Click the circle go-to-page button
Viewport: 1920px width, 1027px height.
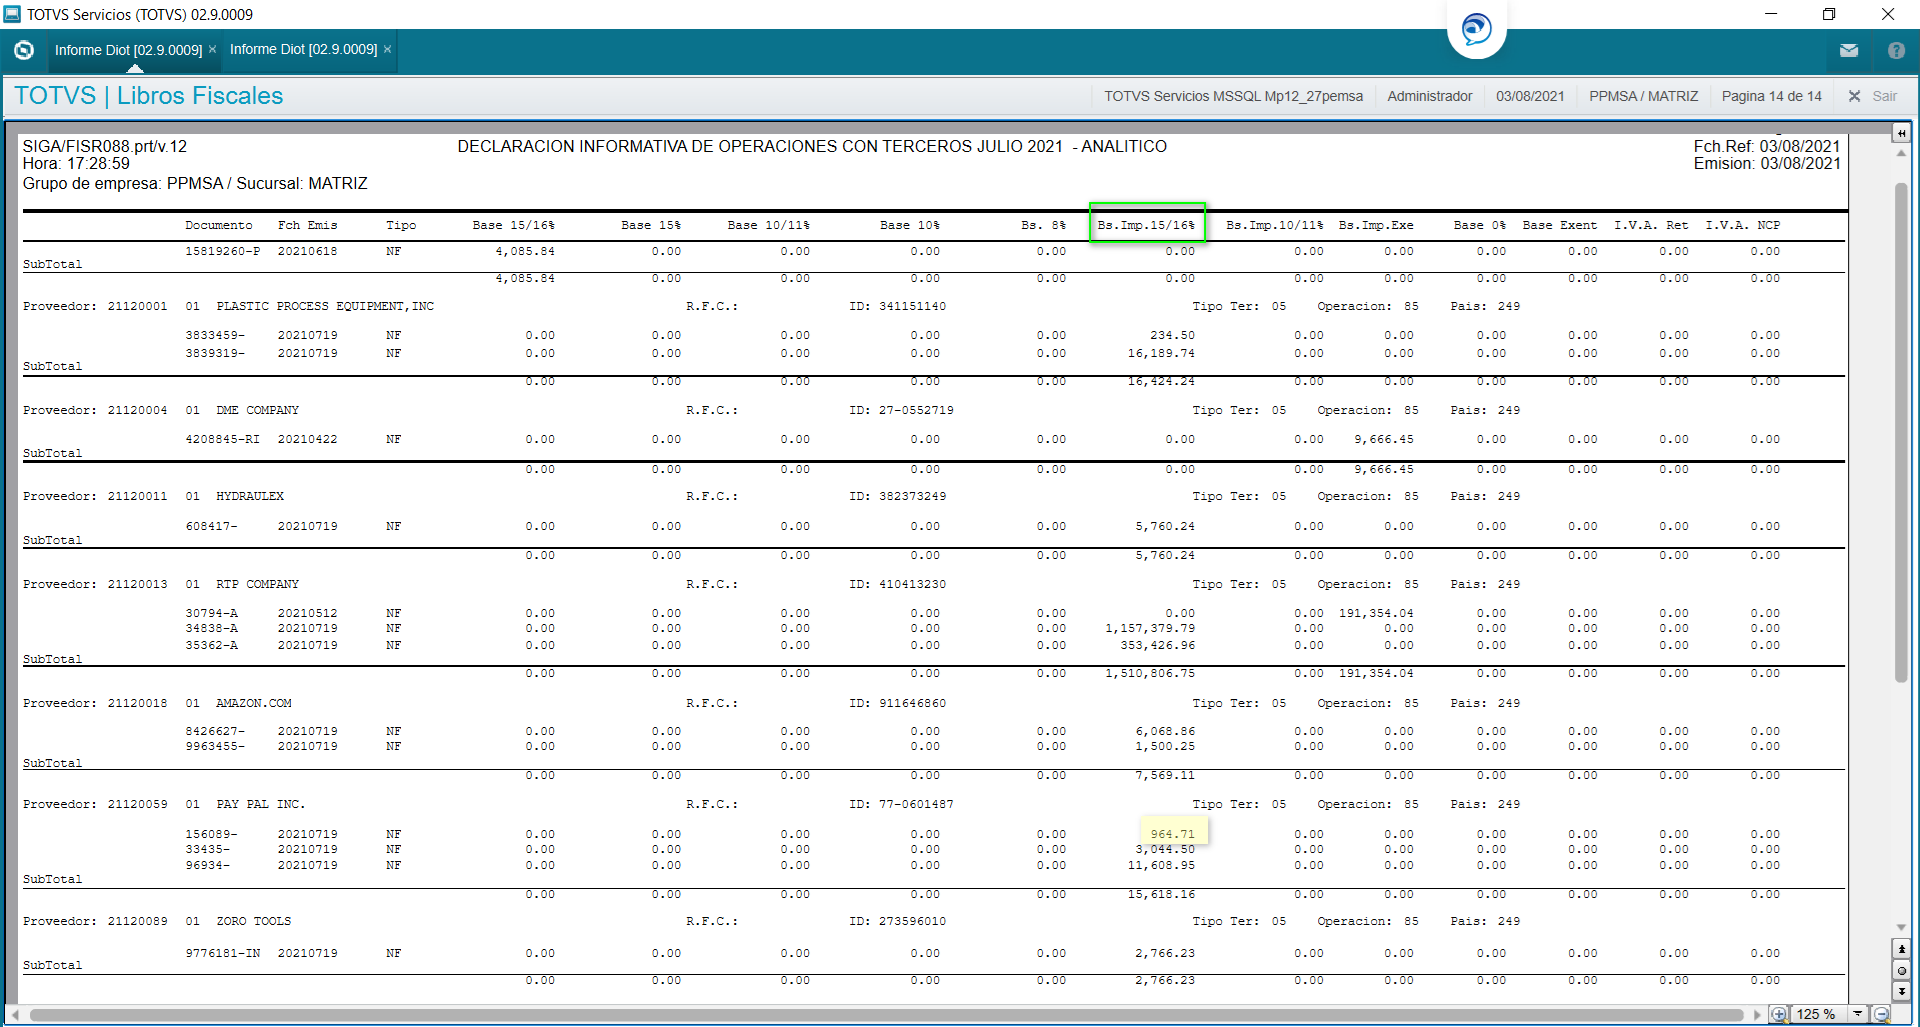tap(1901, 970)
